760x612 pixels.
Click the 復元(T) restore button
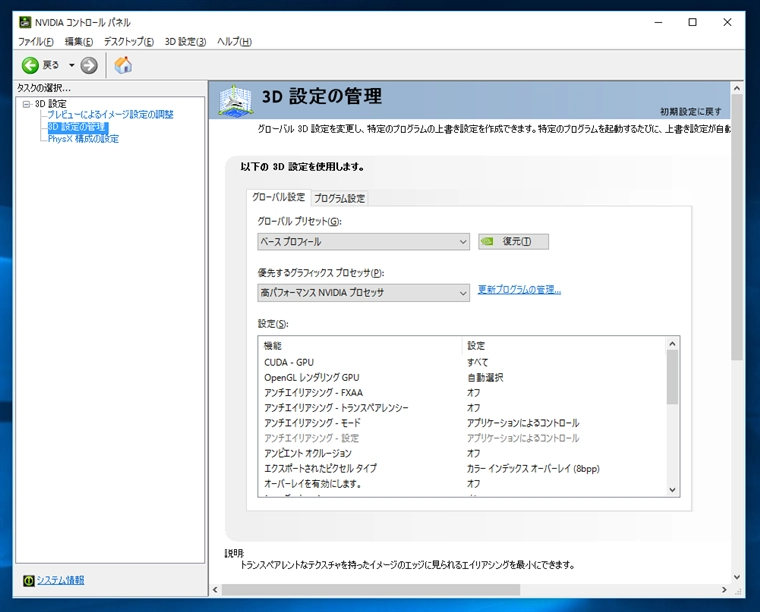click(513, 241)
